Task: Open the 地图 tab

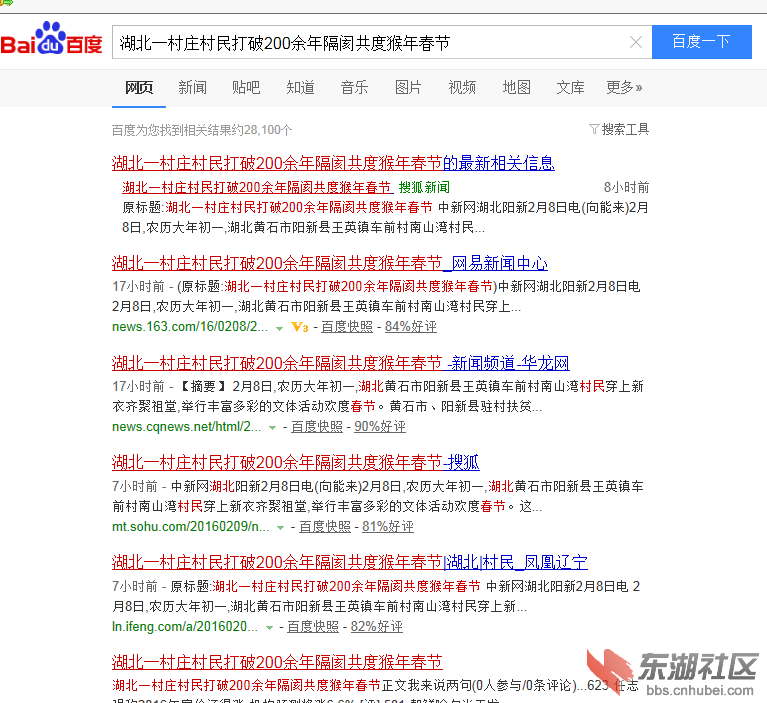Action: pos(517,87)
